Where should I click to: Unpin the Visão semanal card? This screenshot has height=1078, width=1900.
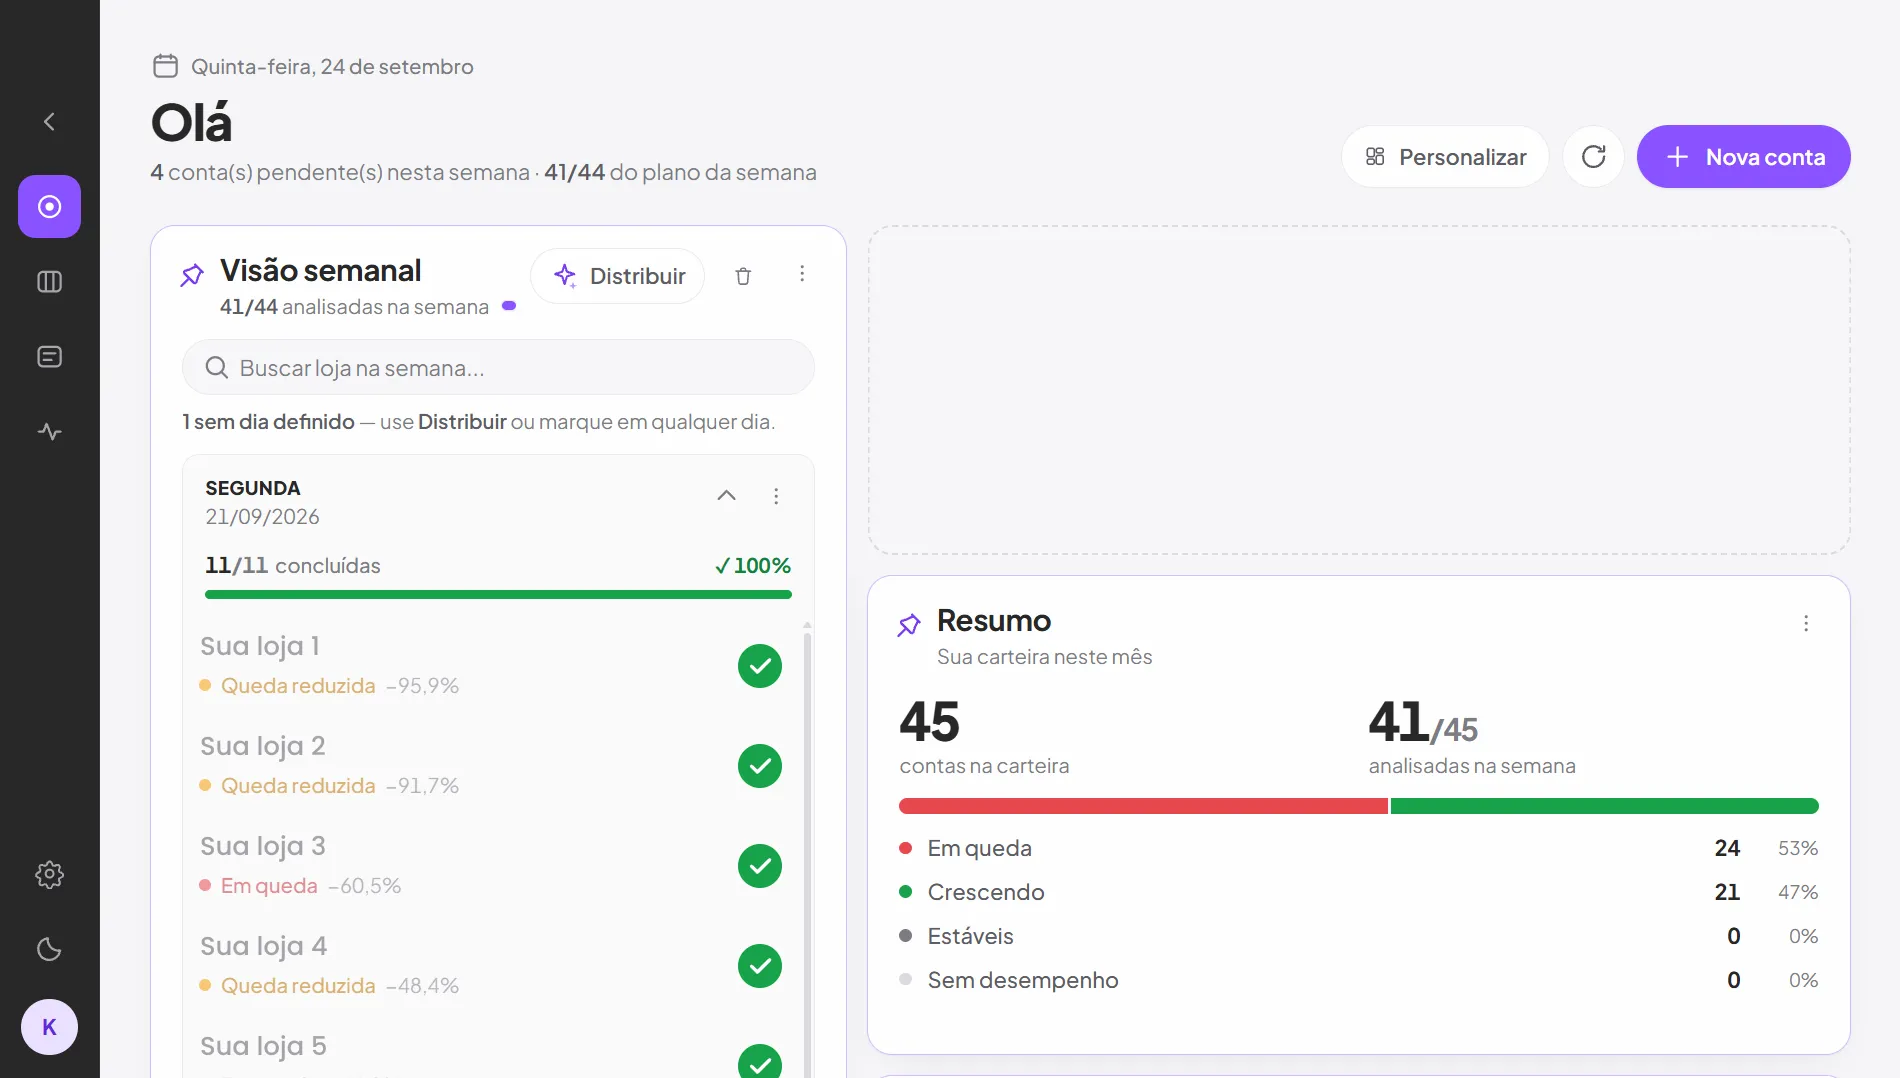point(192,275)
